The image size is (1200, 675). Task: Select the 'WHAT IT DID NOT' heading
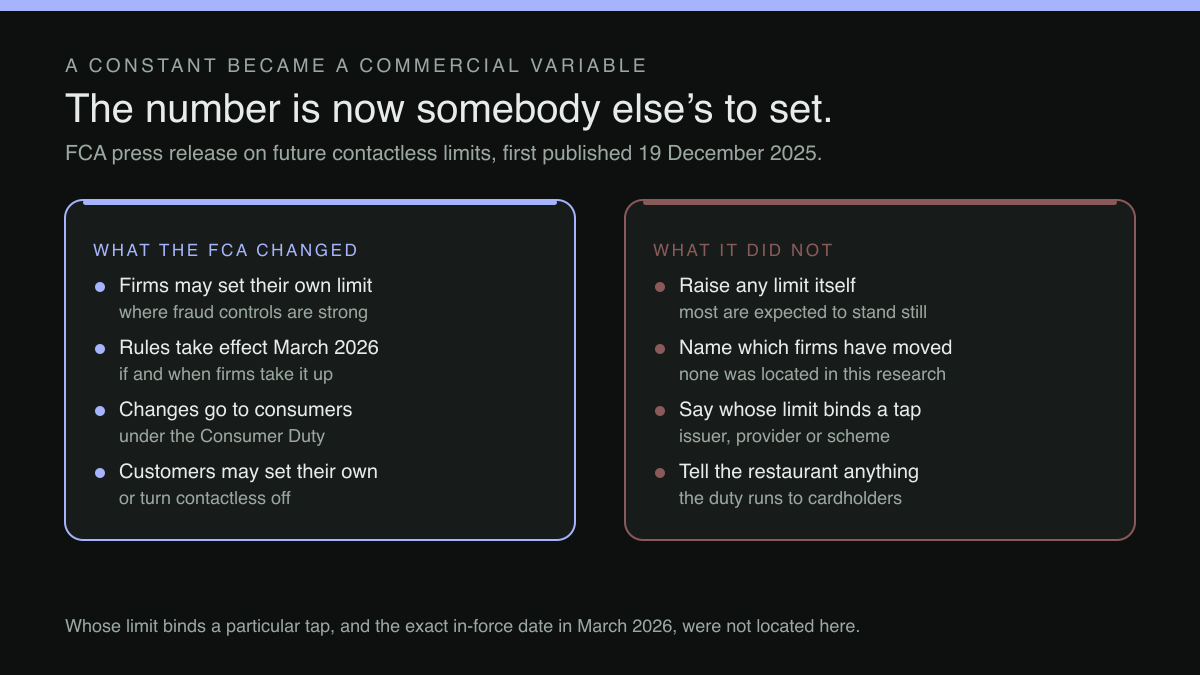coord(743,250)
